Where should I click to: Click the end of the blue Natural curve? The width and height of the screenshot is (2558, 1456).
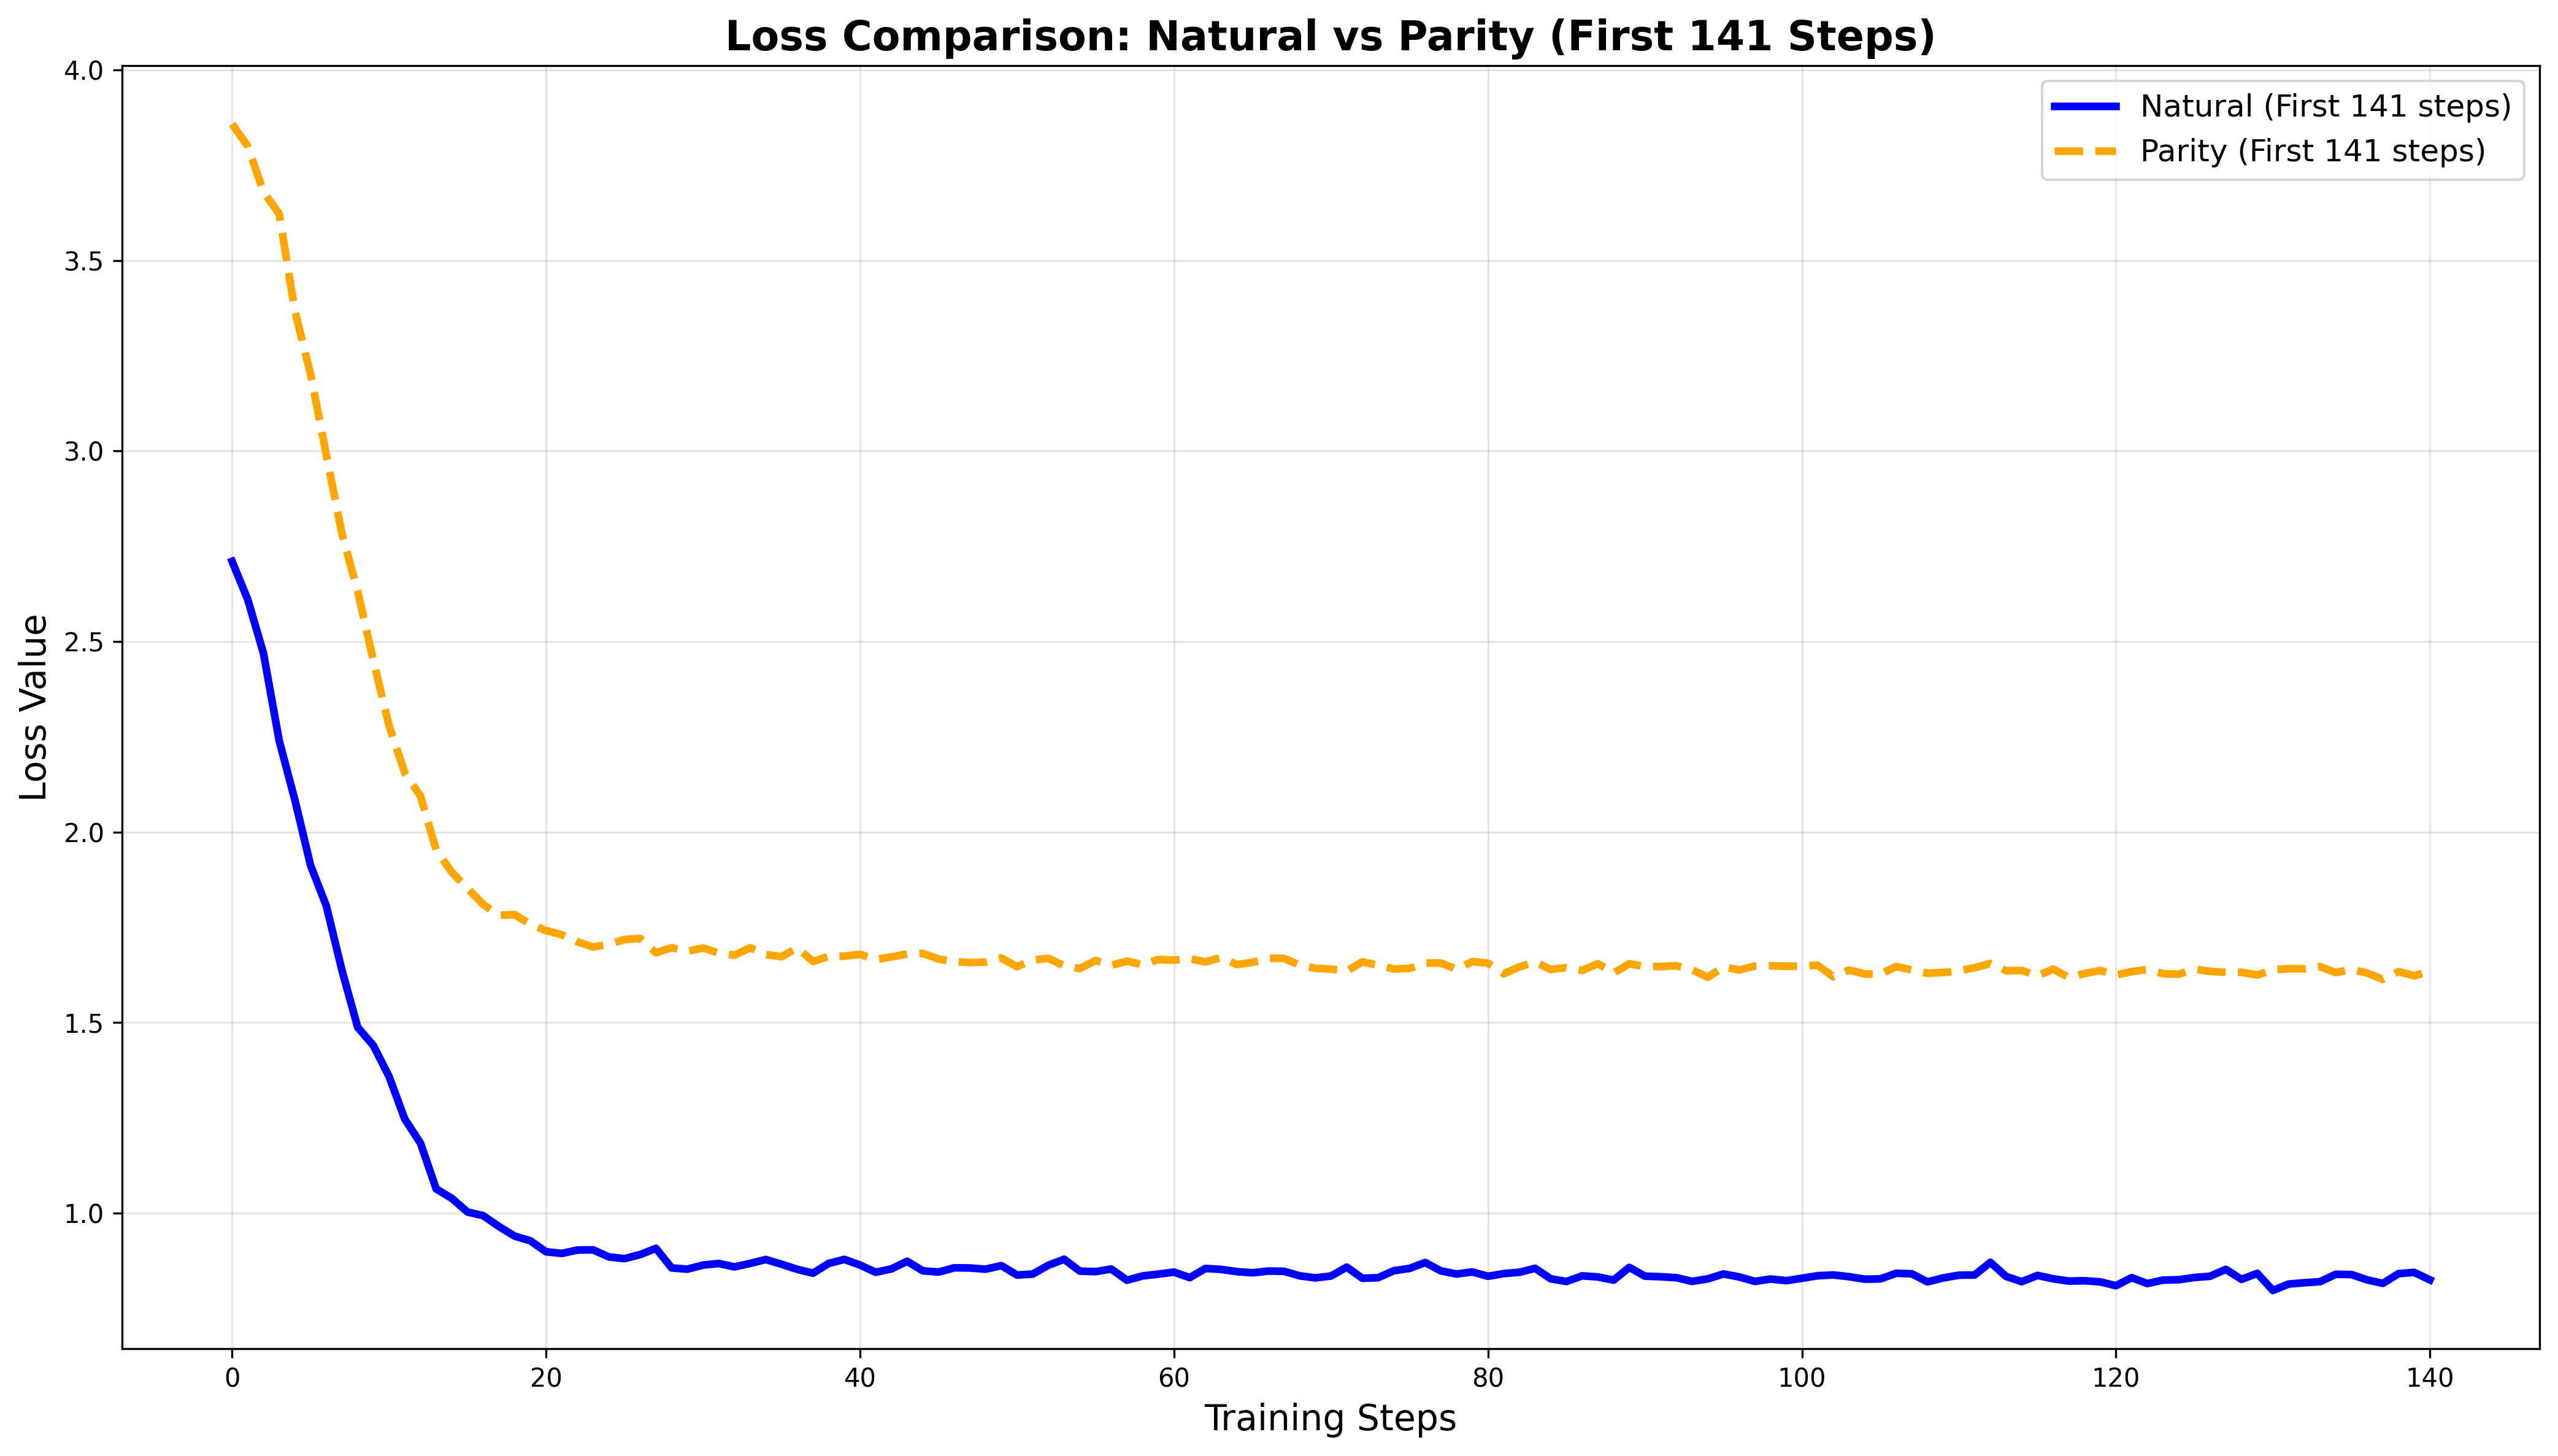pyautogui.click(x=2430, y=1281)
